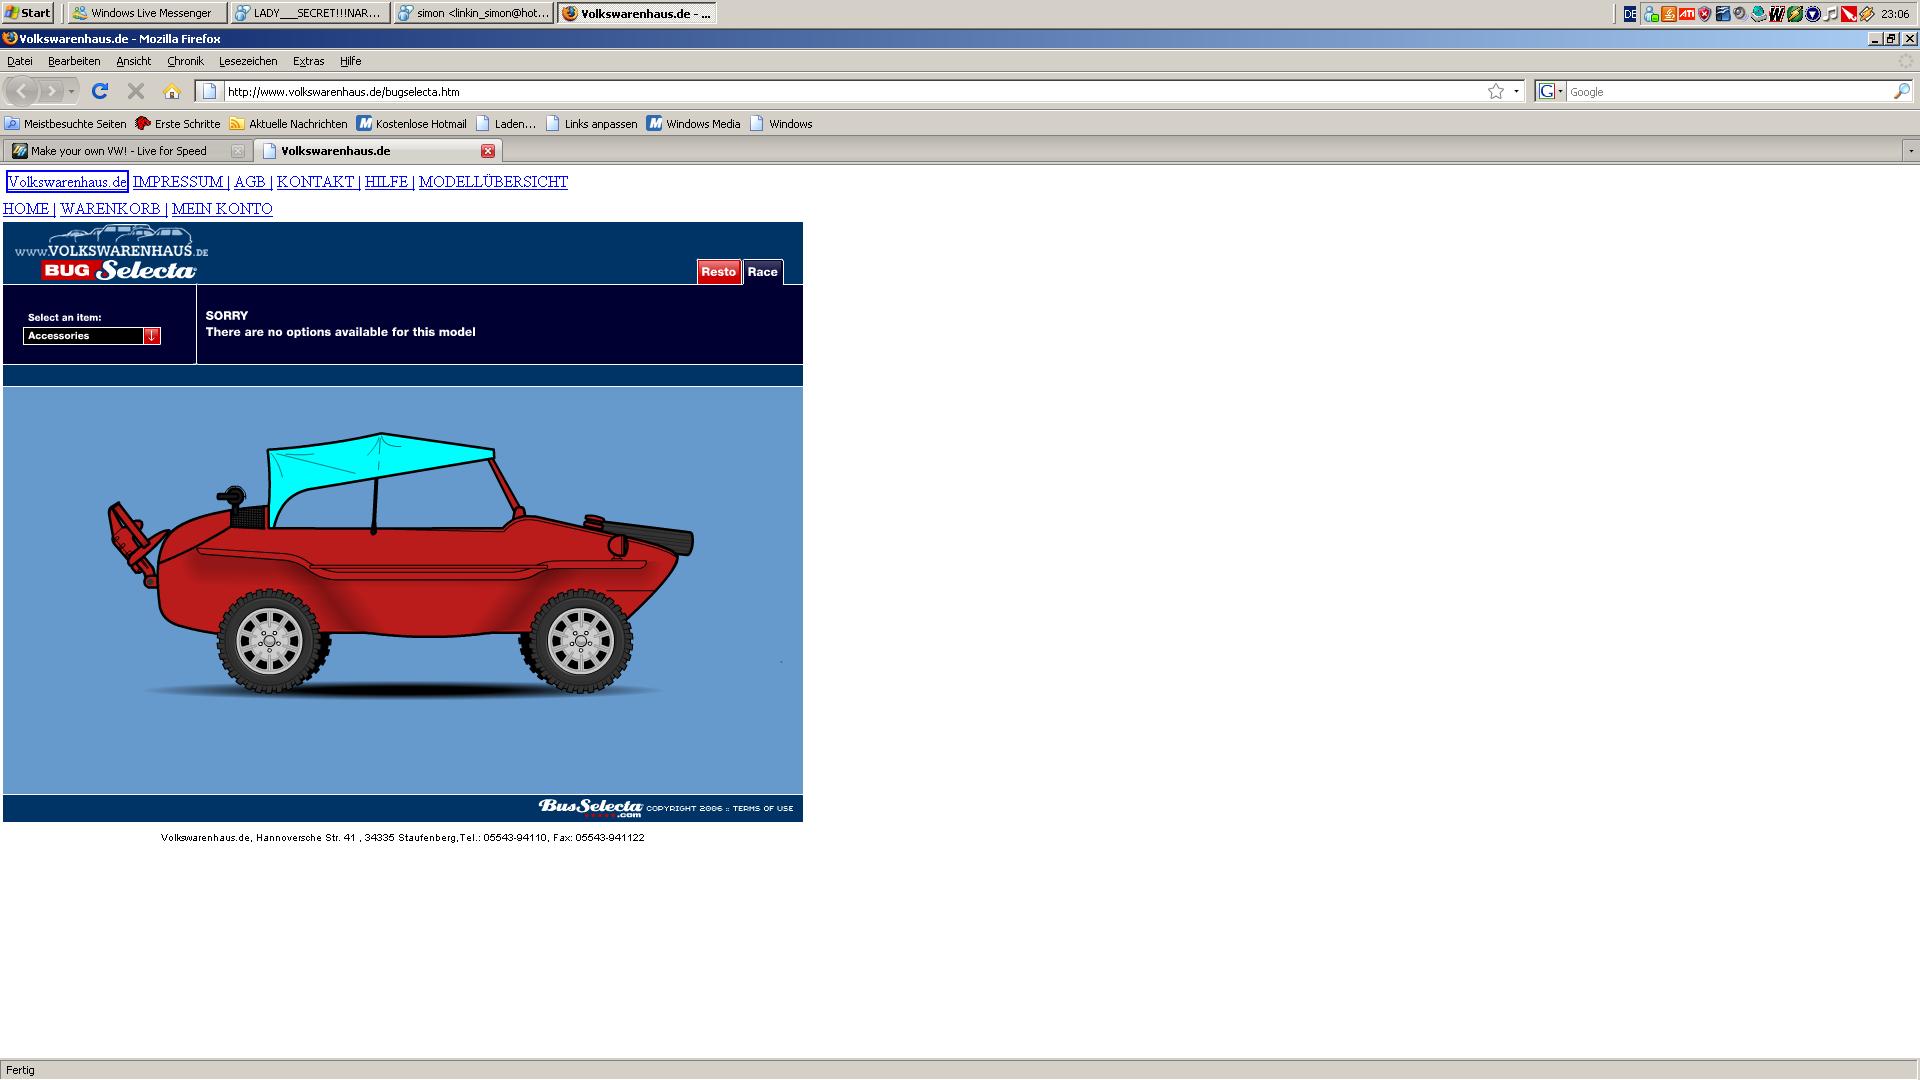Click the Kostenlose Hotmail bookmark

click(420, 124)
